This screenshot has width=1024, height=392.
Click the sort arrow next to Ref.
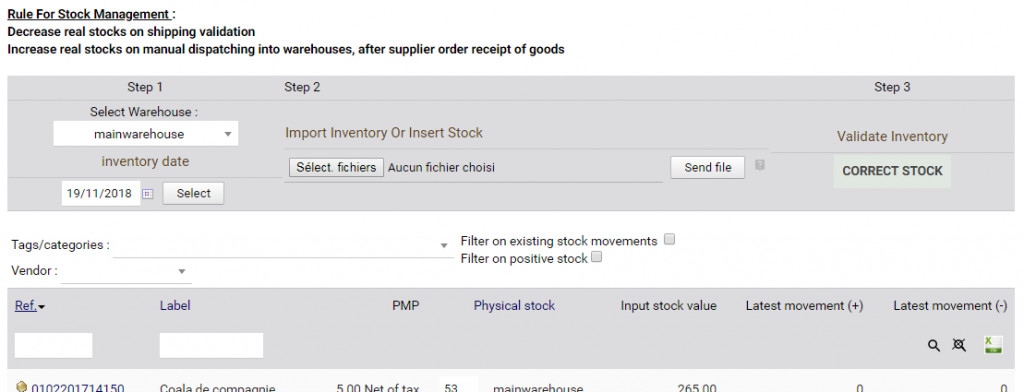[x=42, y=307]
